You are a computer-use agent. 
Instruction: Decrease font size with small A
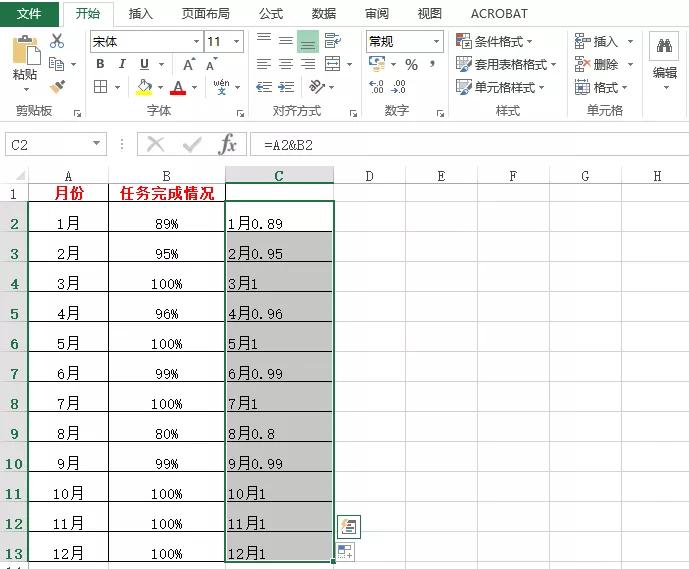(x=211, y=65)
